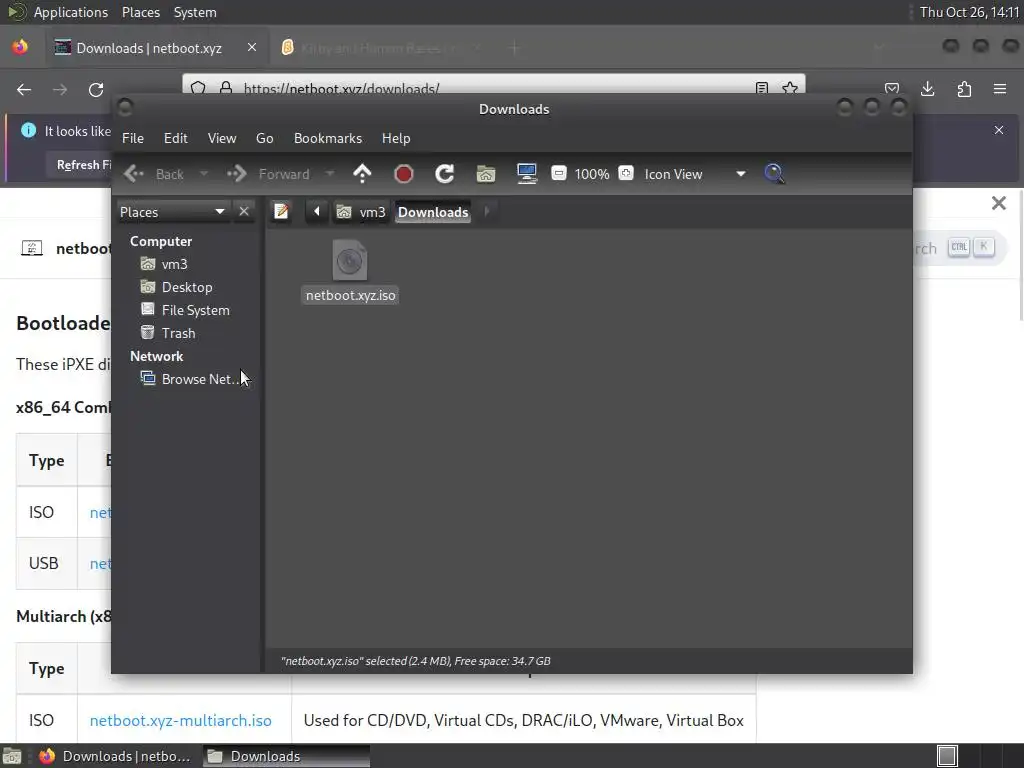
Task: Open the Home folder toolbar icon
Action: (x=486, y=174)
